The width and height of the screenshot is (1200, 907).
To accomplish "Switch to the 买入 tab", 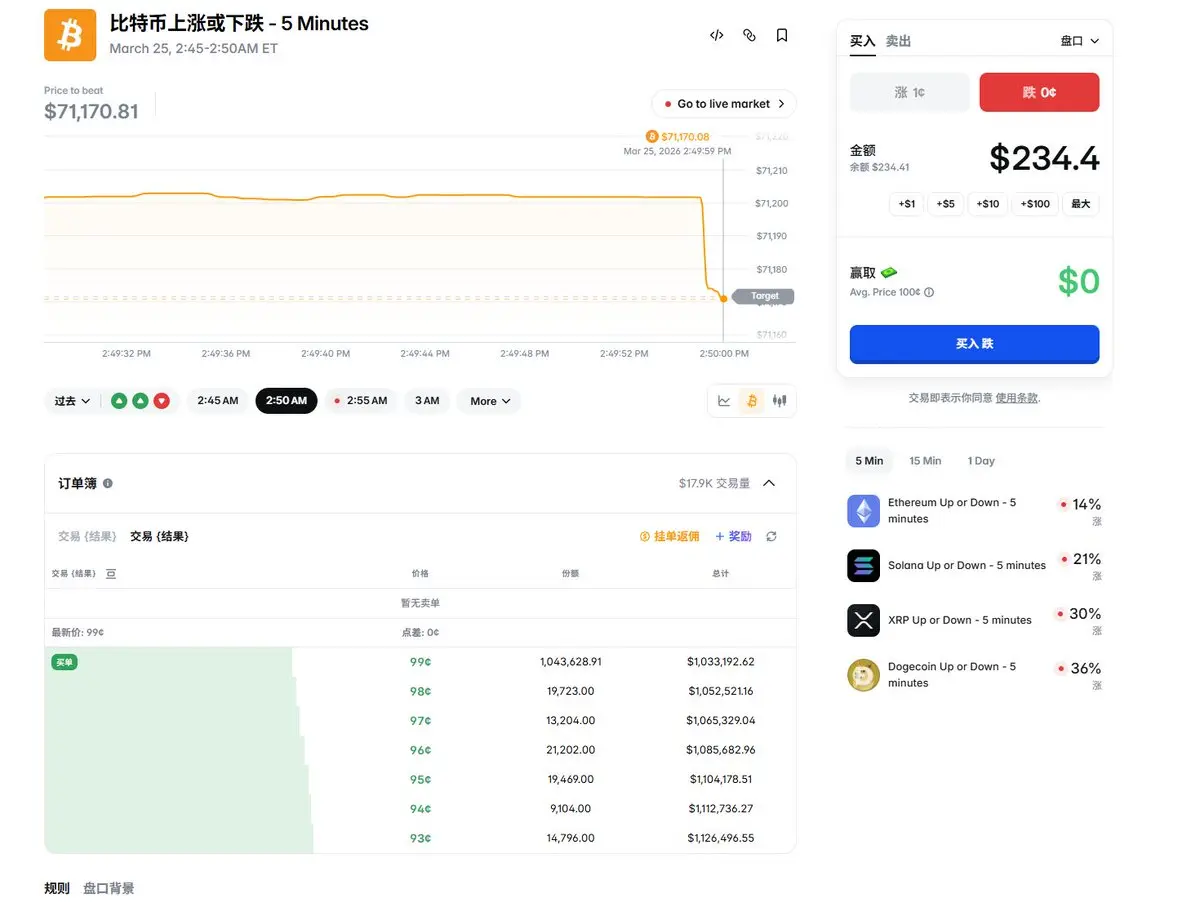I will [862, 41].
